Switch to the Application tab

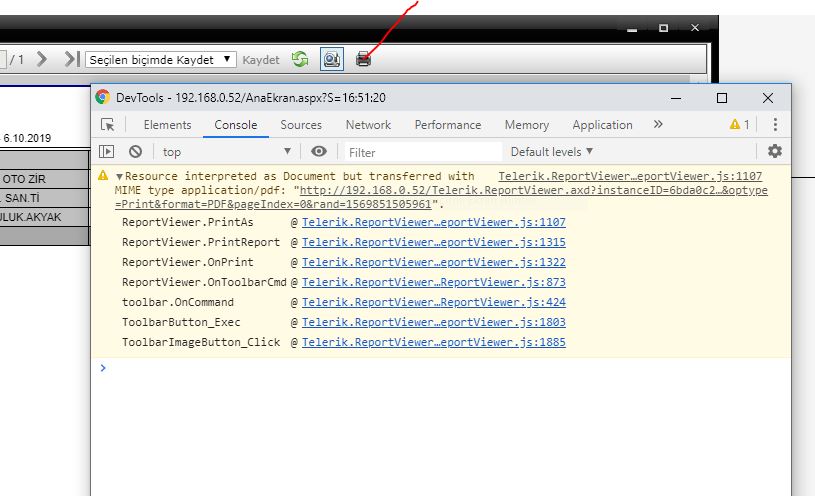tap(602, 125)
